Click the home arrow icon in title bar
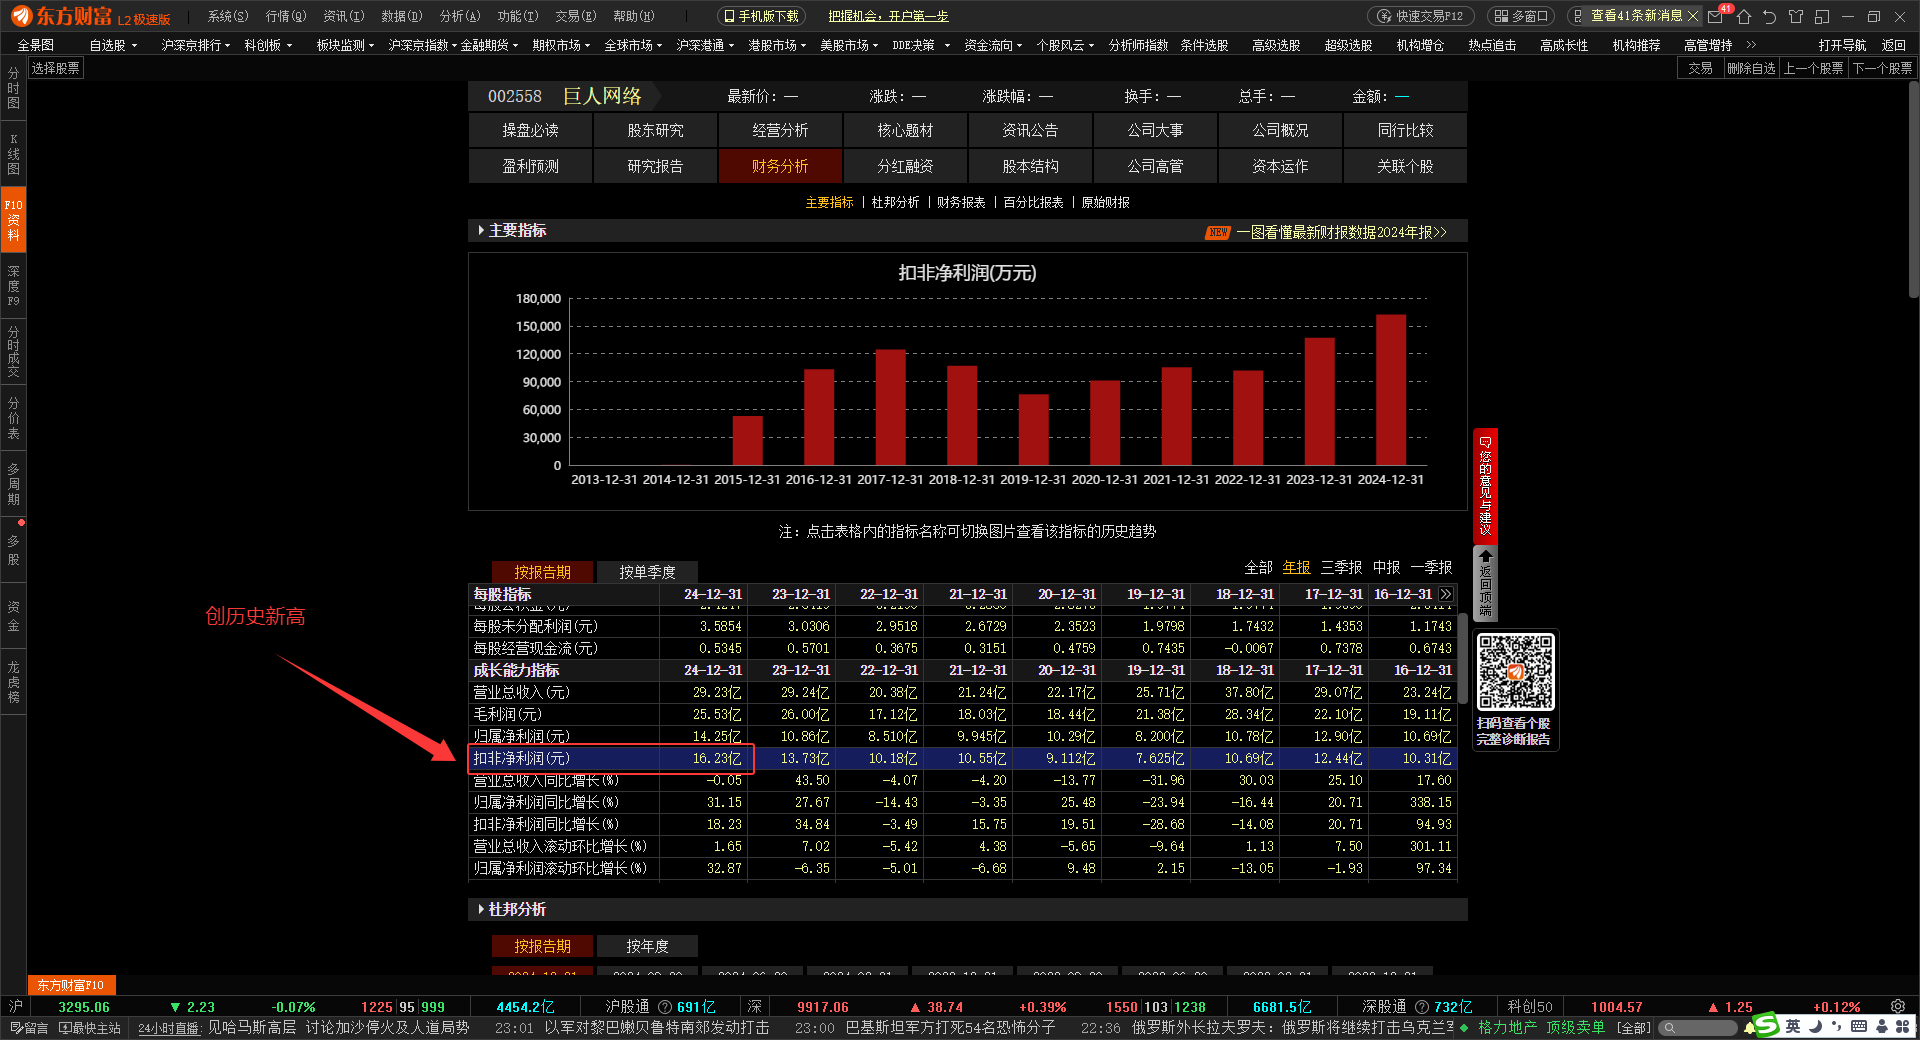The width and height of the screenshot is (1920, 1040). pyautogui.click(x=1744, y=16)
